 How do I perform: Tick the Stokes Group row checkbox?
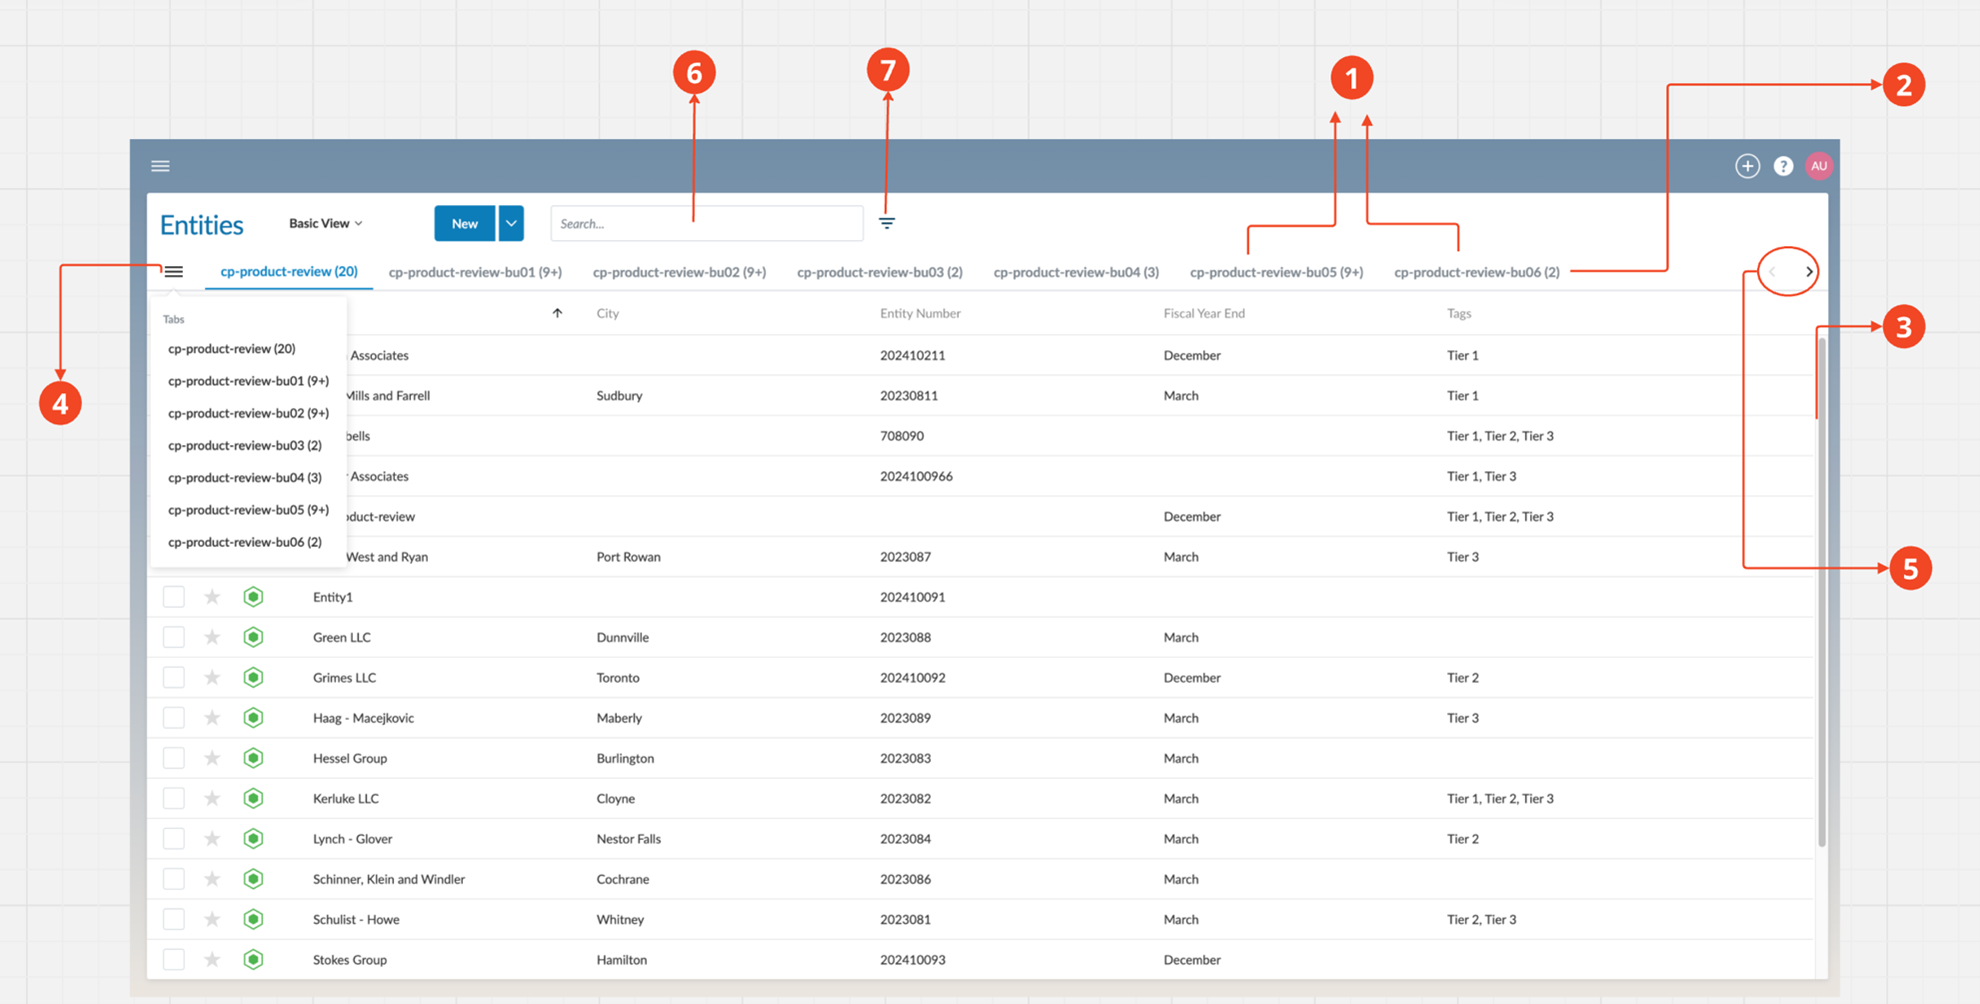[x=174, y=960]
